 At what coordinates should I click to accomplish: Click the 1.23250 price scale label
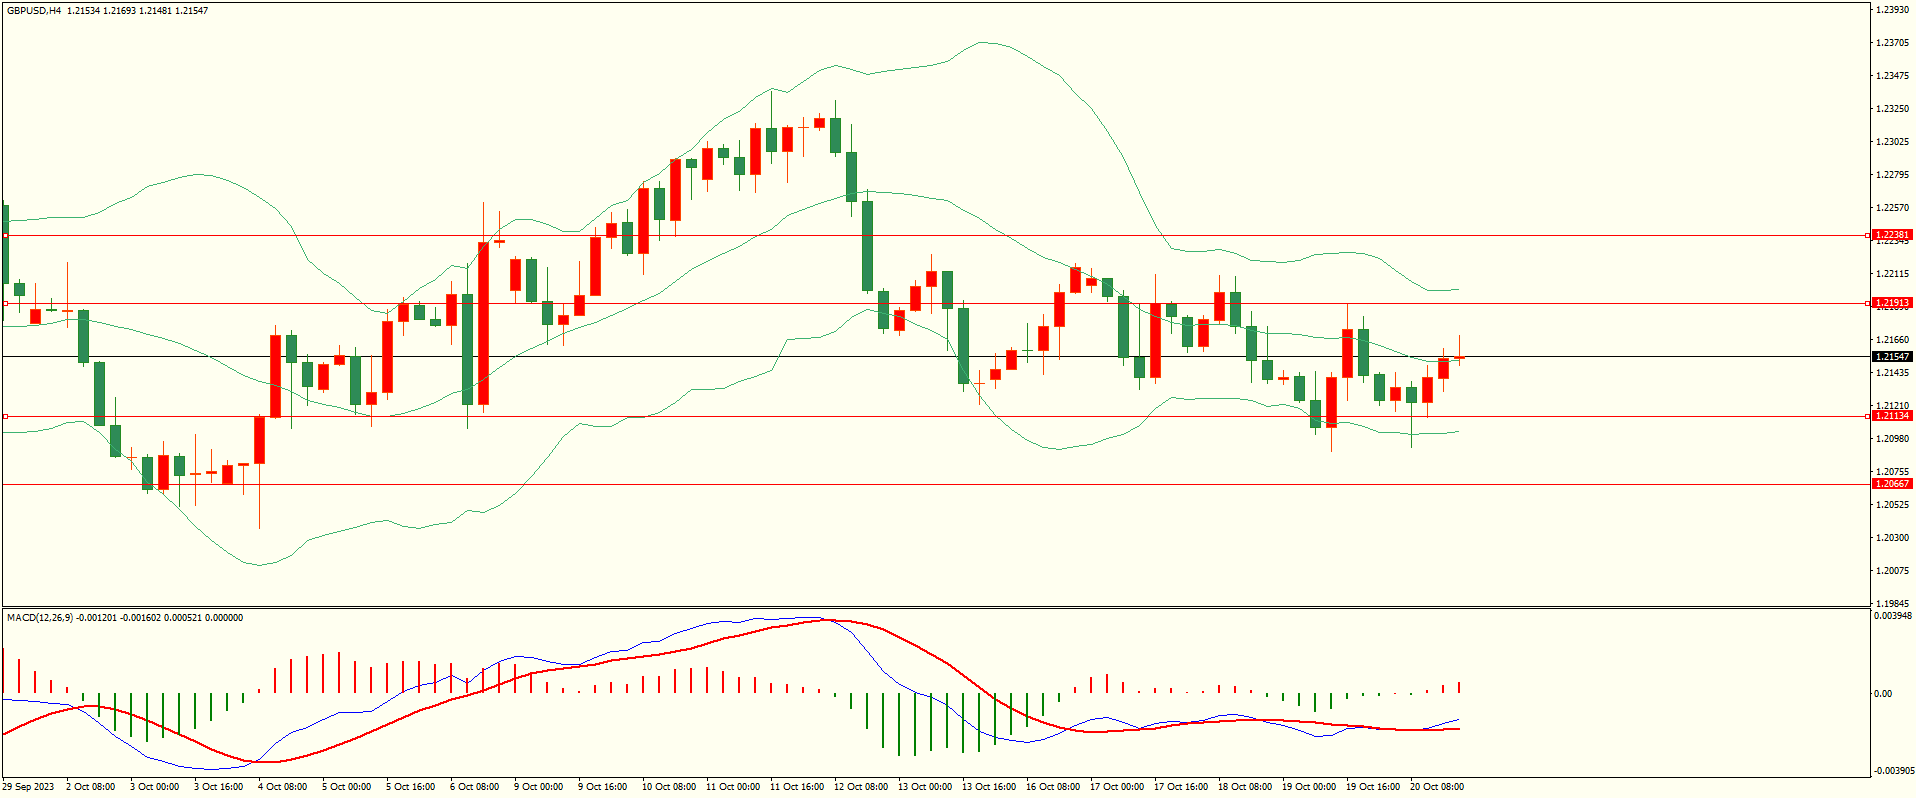pos(1893,109)
